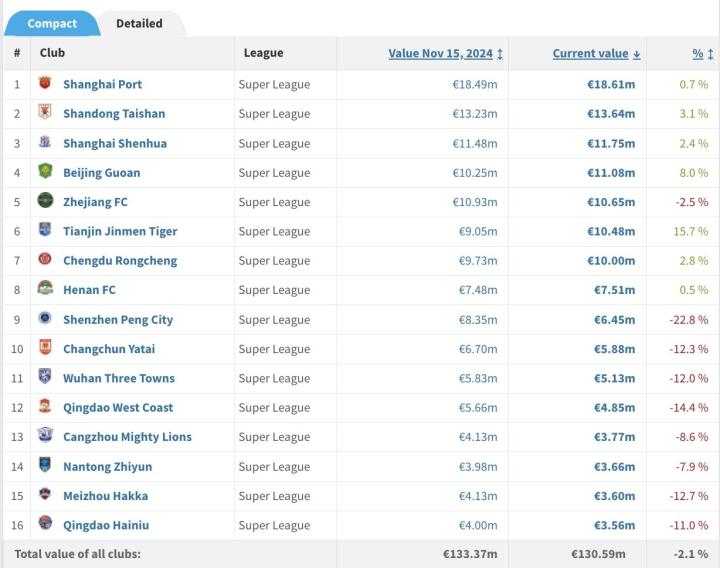
Task: Click the Wuhan Three Towns crest icon
Action: tap(45, 377)
